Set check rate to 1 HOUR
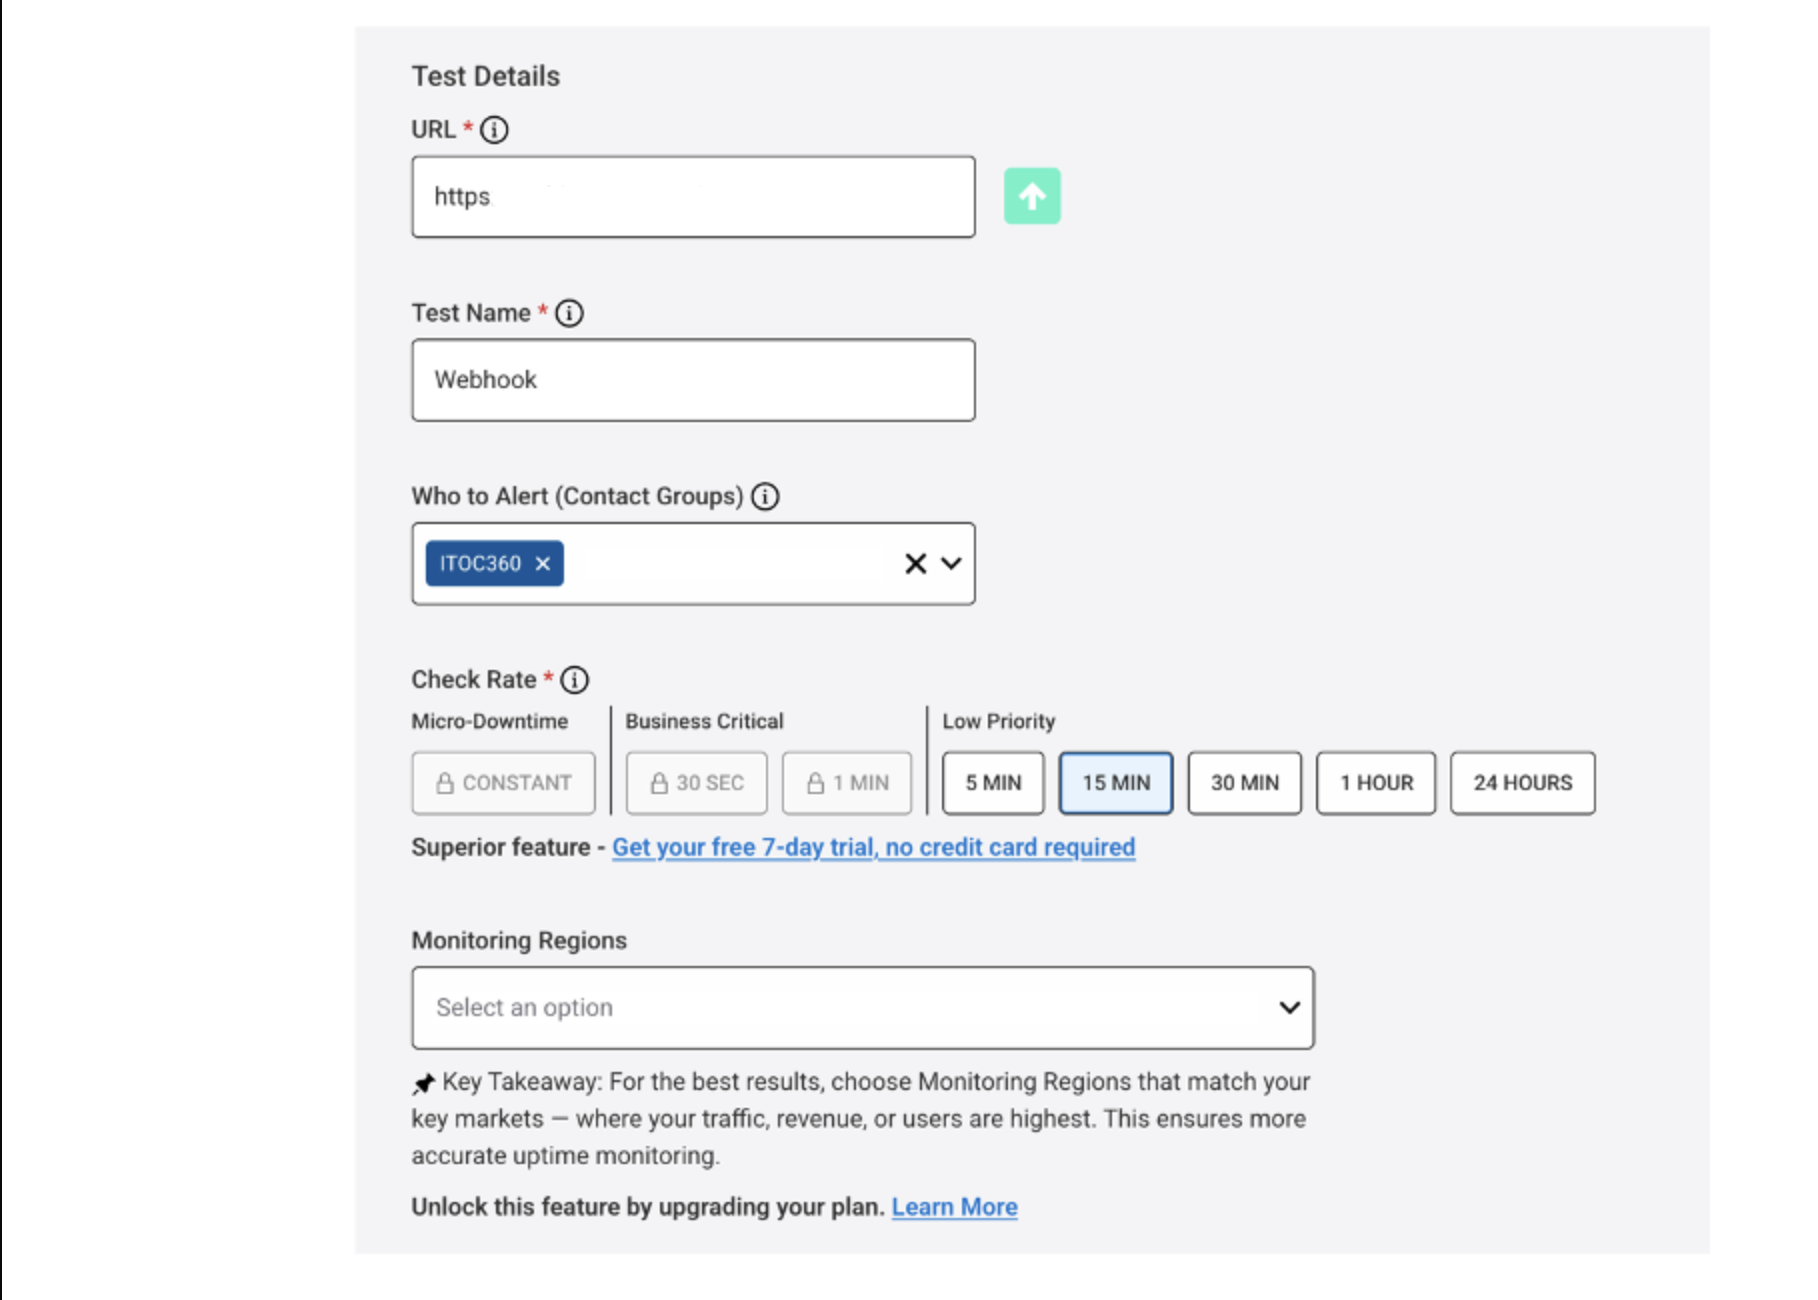Viewport: 1818px width, 1300px height. tap(1376, 783)
